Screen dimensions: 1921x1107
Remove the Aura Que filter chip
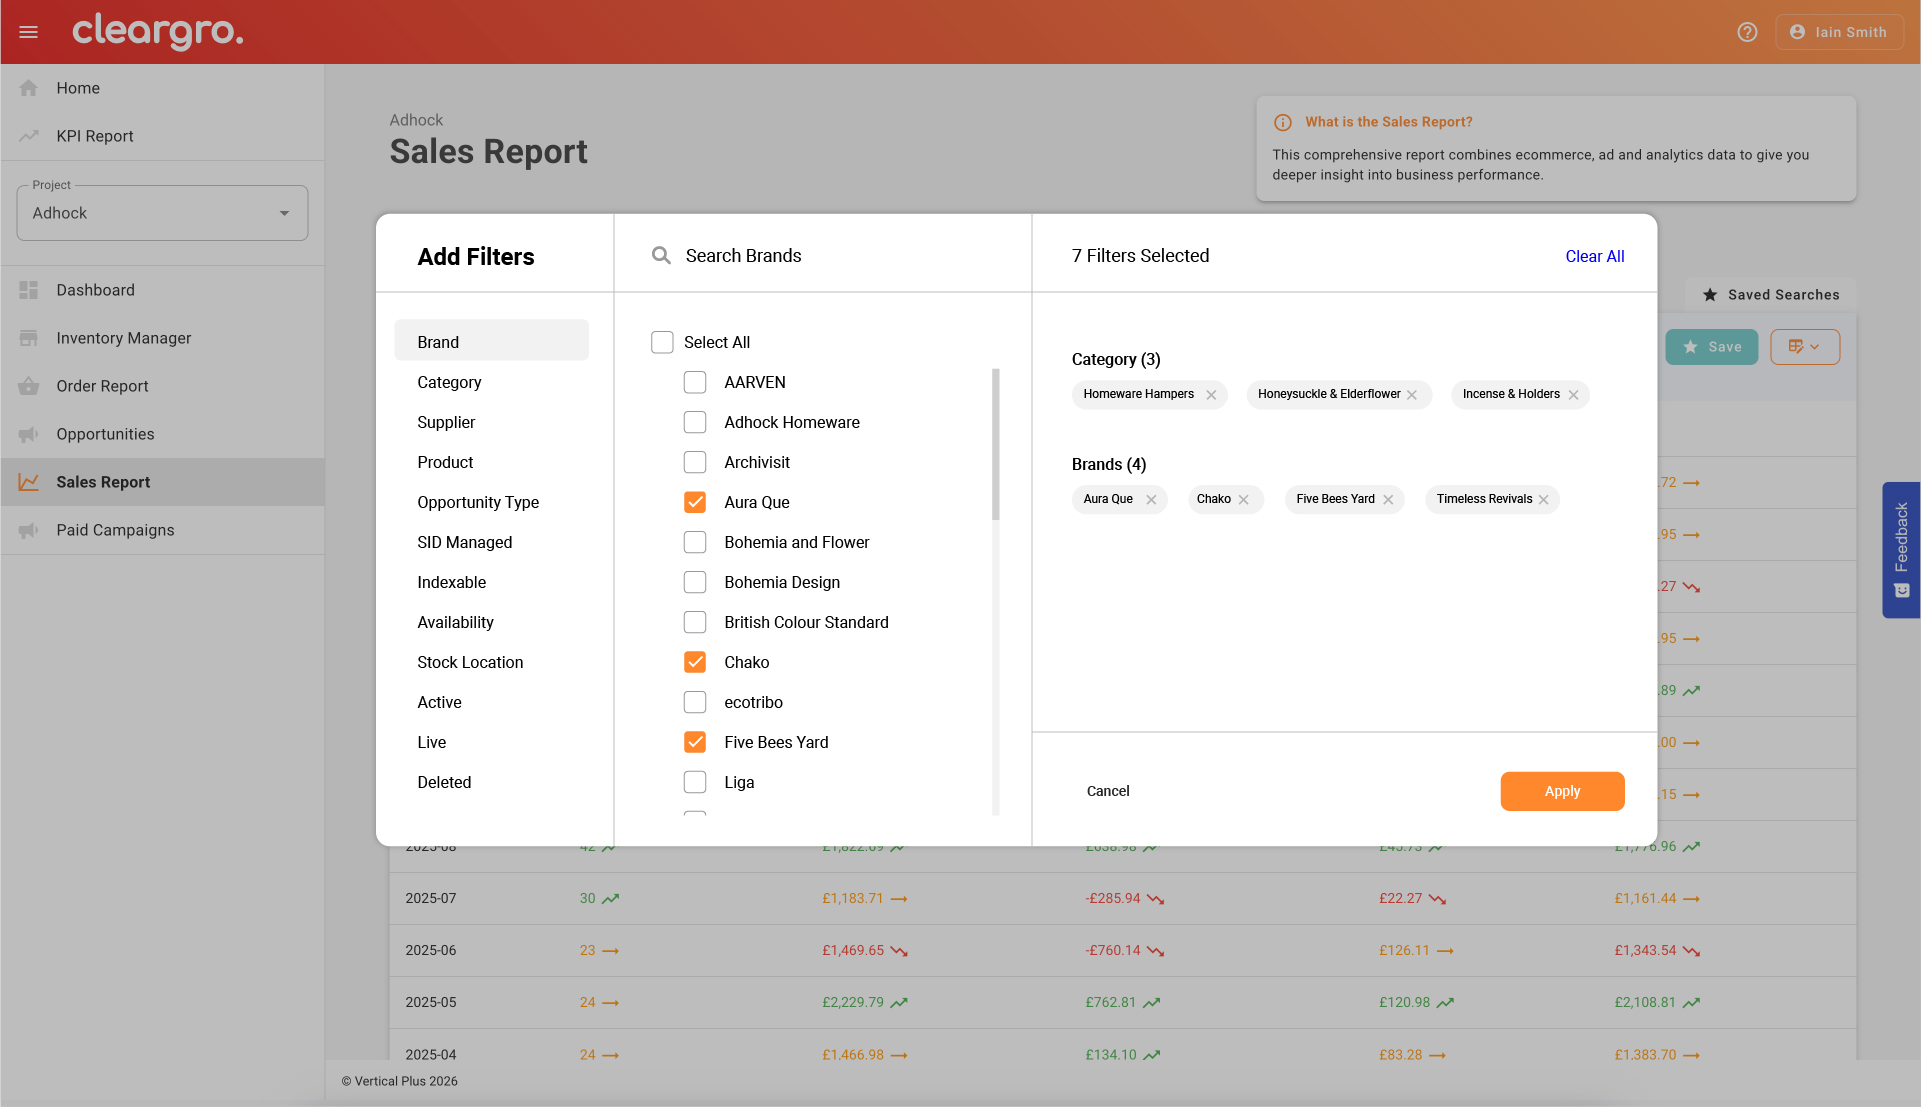pos(1151,500)
